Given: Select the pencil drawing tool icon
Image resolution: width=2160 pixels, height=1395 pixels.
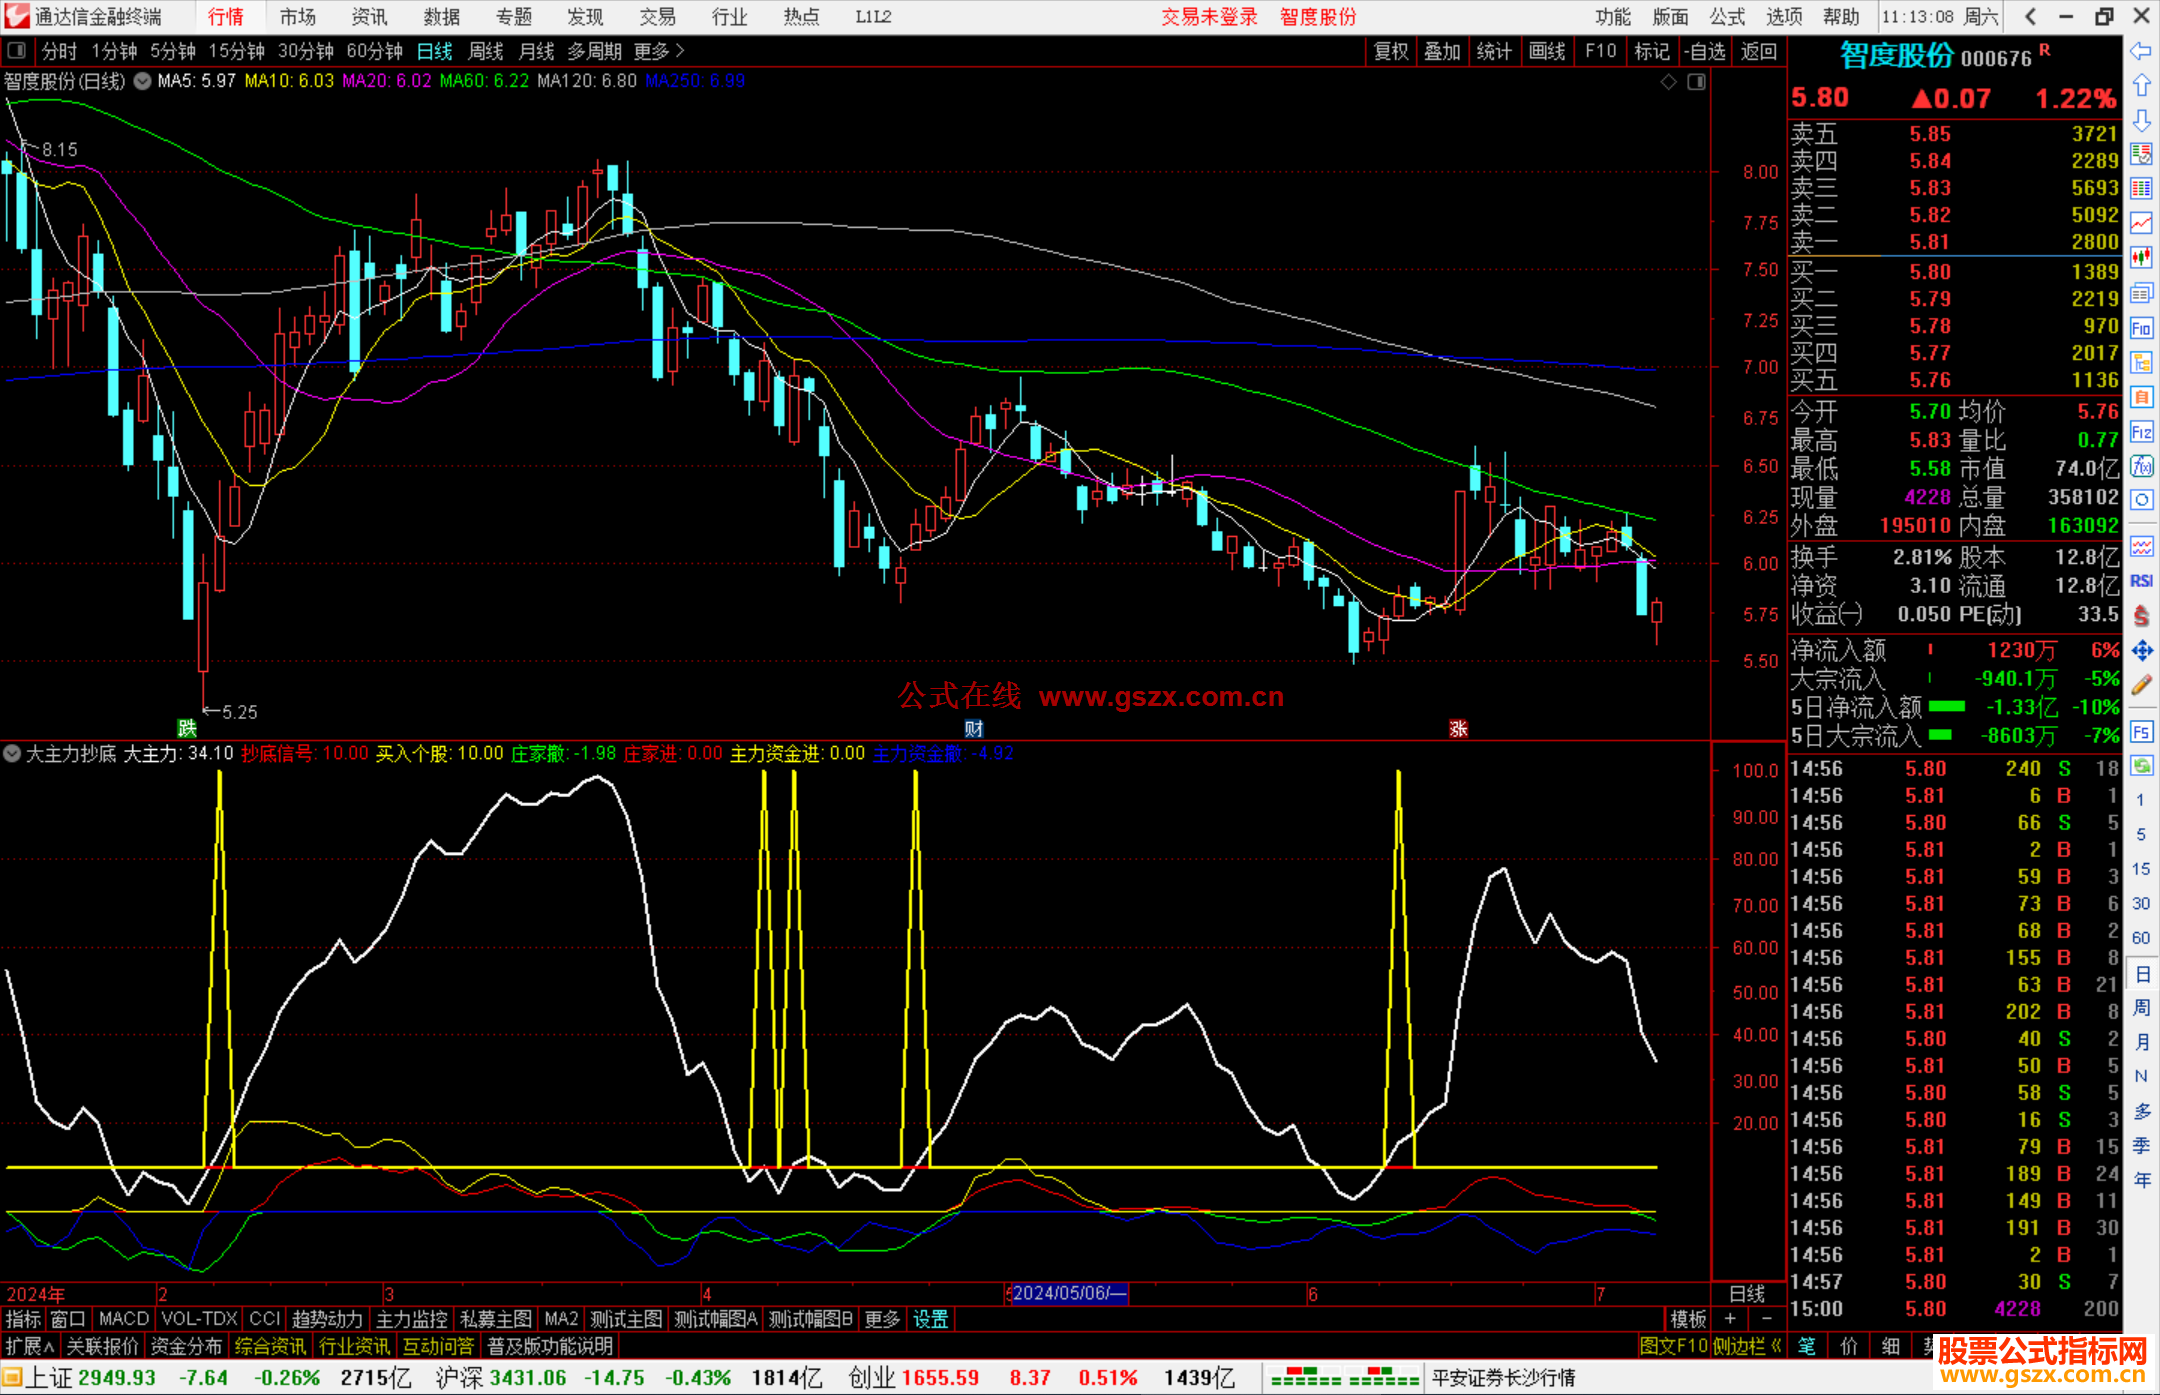Looking at the screenshot, I should [2141, 685].
